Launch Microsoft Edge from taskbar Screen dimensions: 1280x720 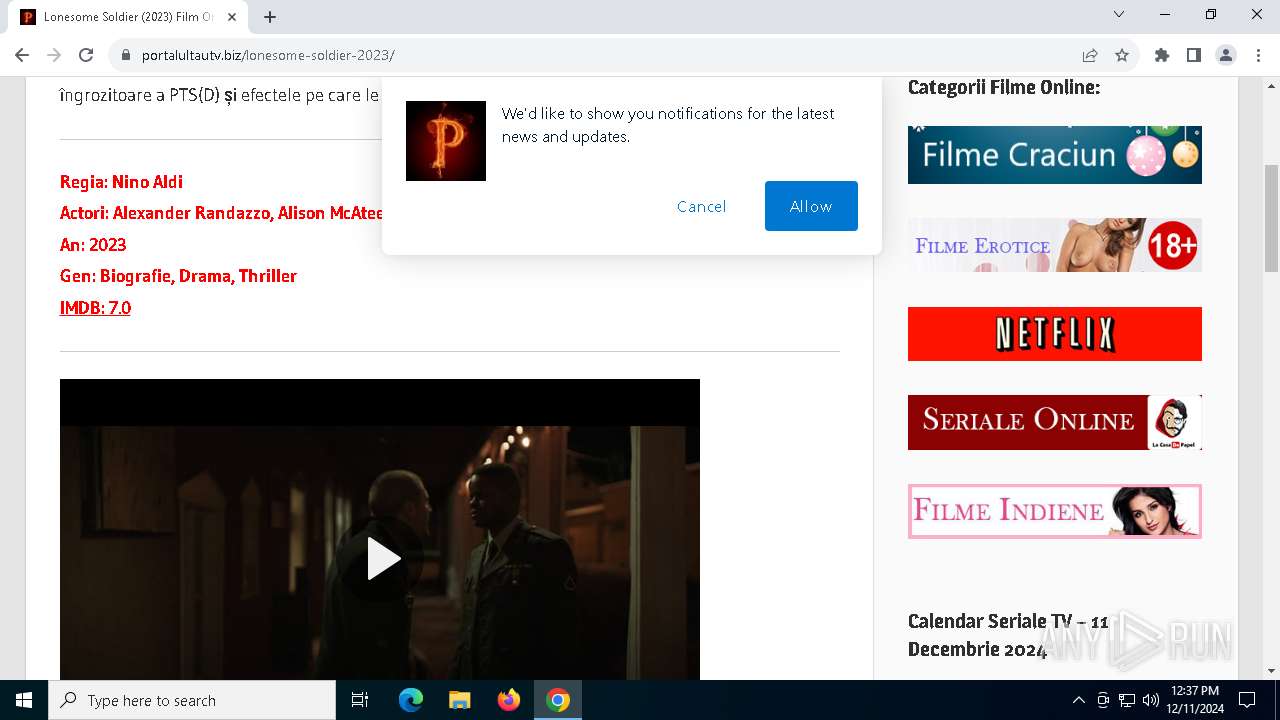pyautogui.click(x=411, y=700)
